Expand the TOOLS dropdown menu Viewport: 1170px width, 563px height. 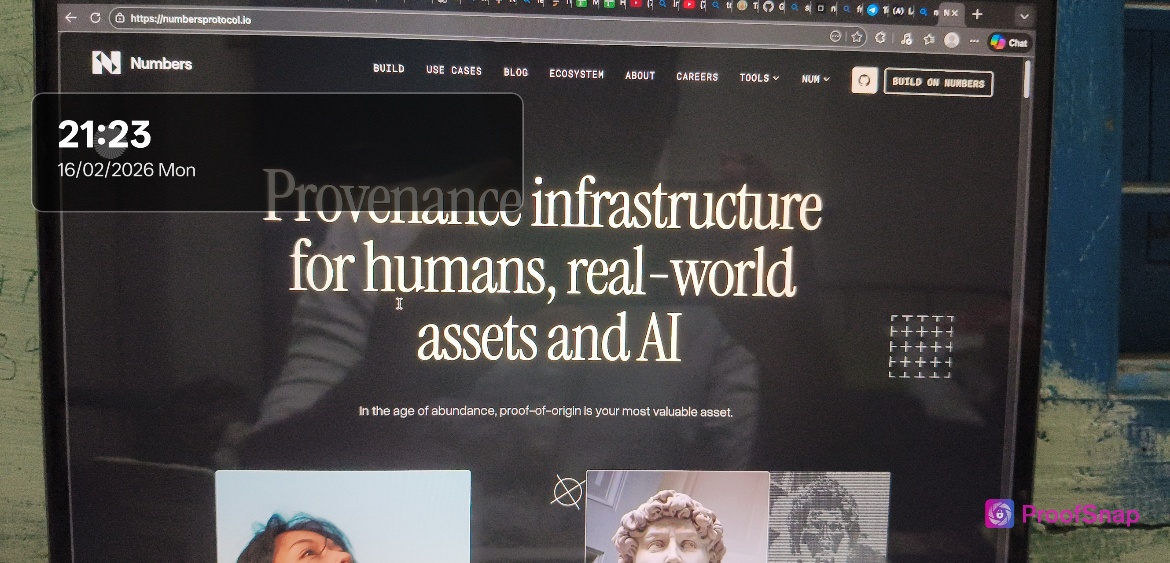(758, 77)
